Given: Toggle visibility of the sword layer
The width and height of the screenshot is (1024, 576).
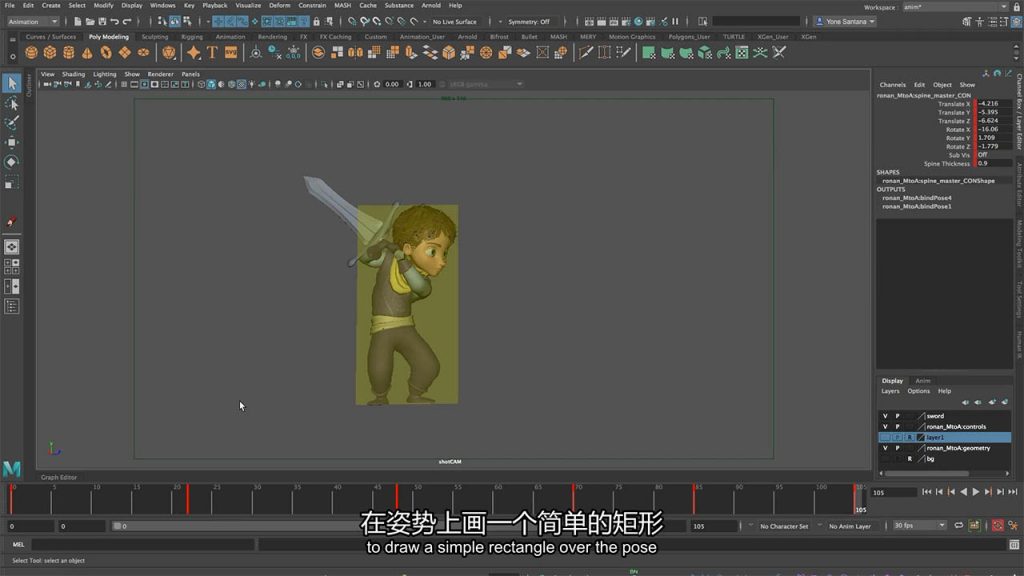Looking at the screenshot, I should 885,416.
